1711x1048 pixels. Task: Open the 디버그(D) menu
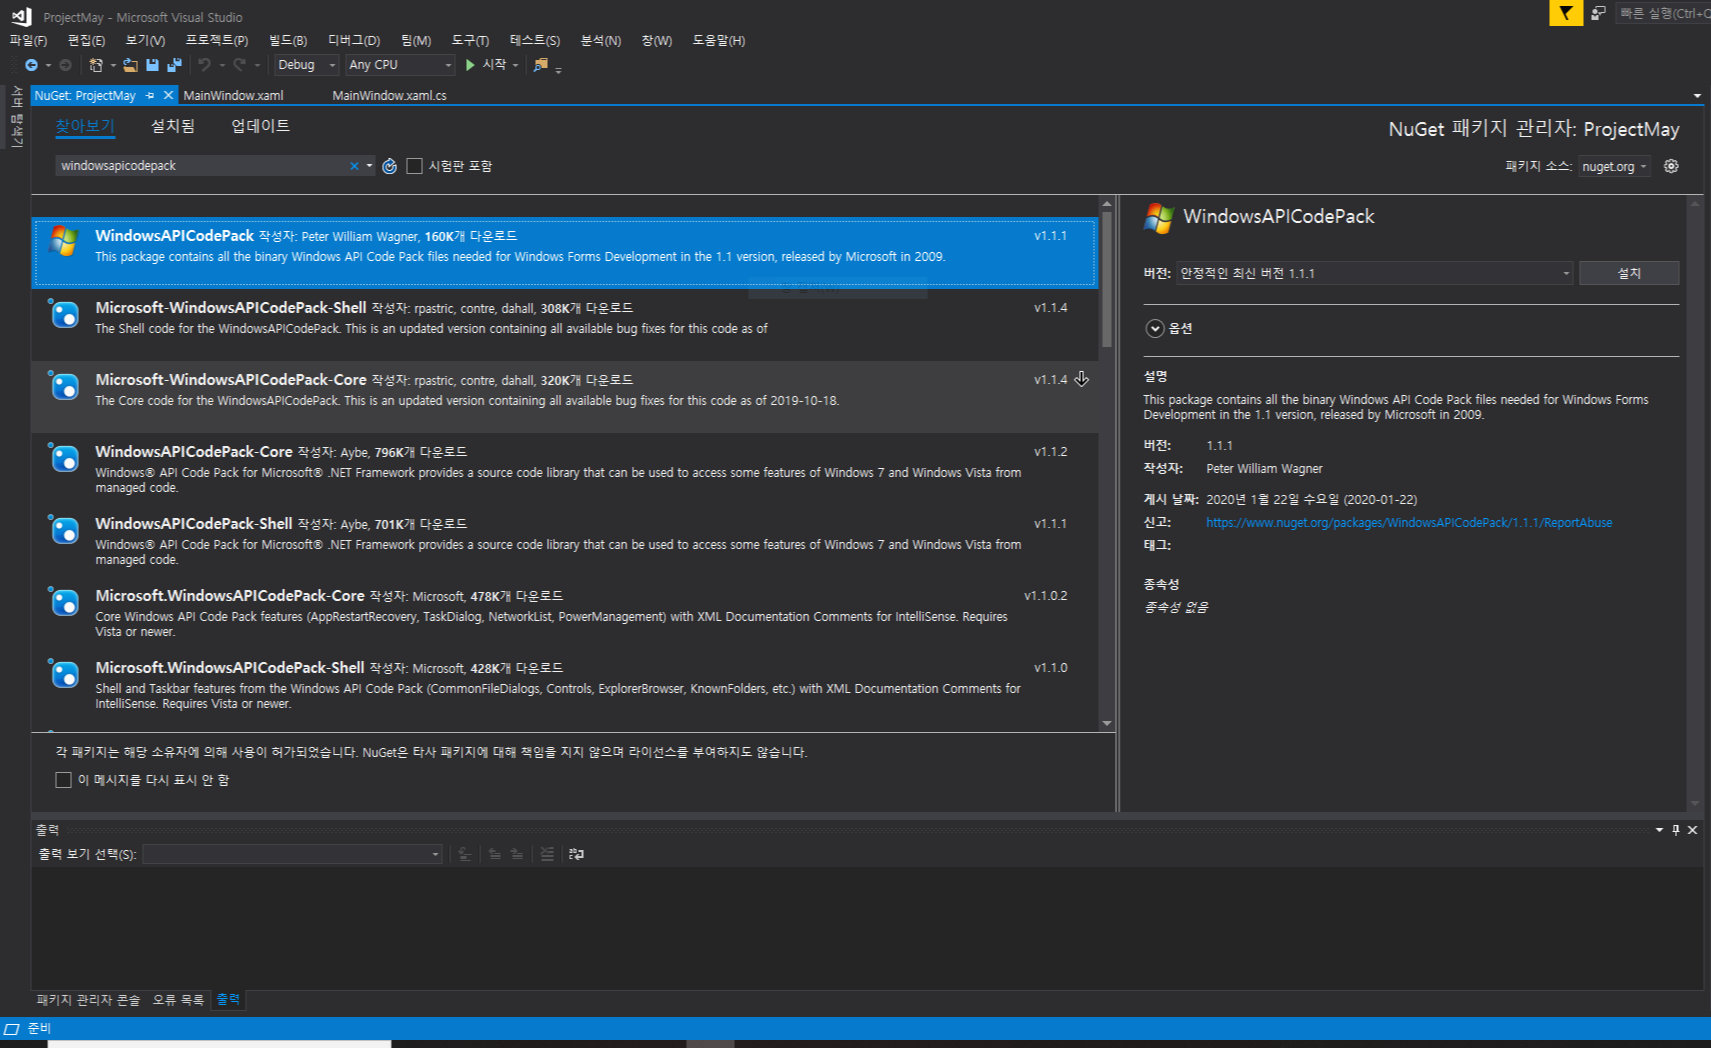(x=354, y=40)
